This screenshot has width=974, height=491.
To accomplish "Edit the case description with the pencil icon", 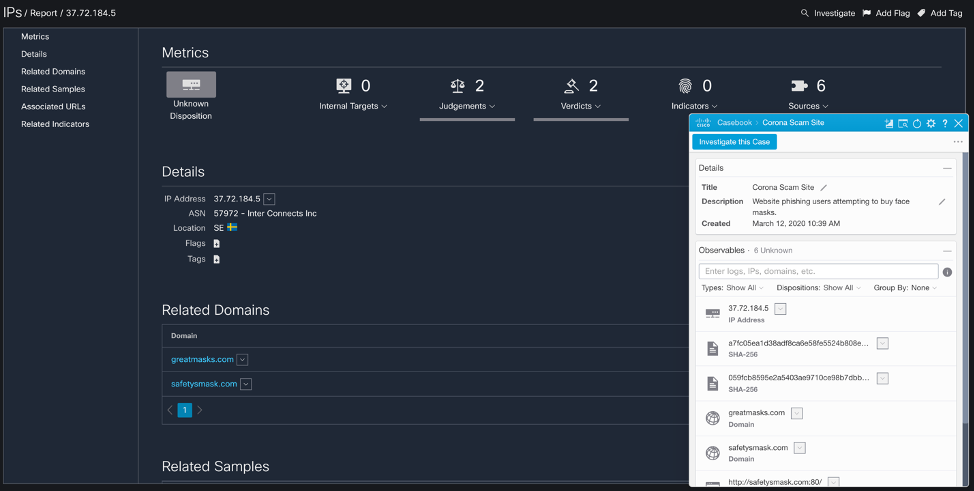I will coord(941,201).
